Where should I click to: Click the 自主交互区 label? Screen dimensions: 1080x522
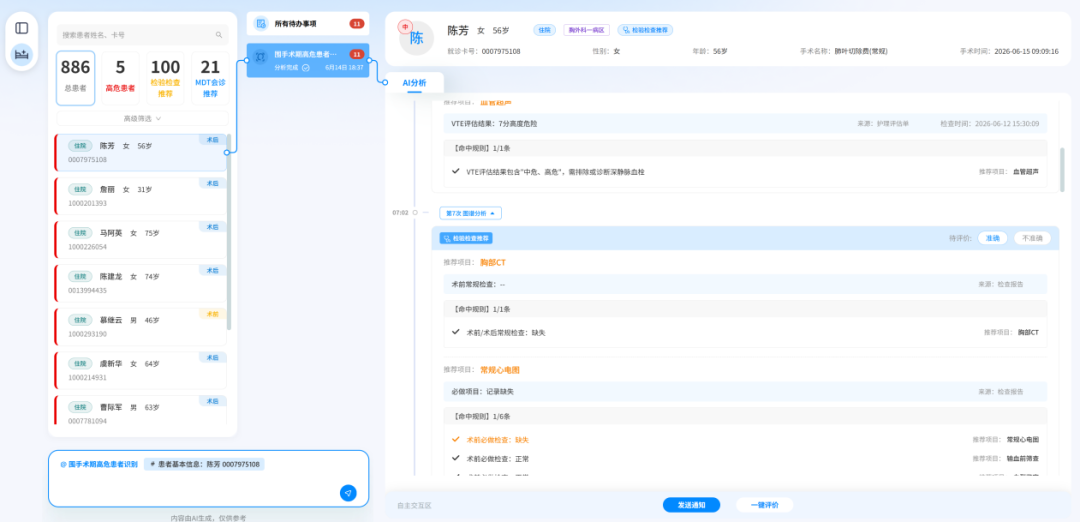click(414, 505)
